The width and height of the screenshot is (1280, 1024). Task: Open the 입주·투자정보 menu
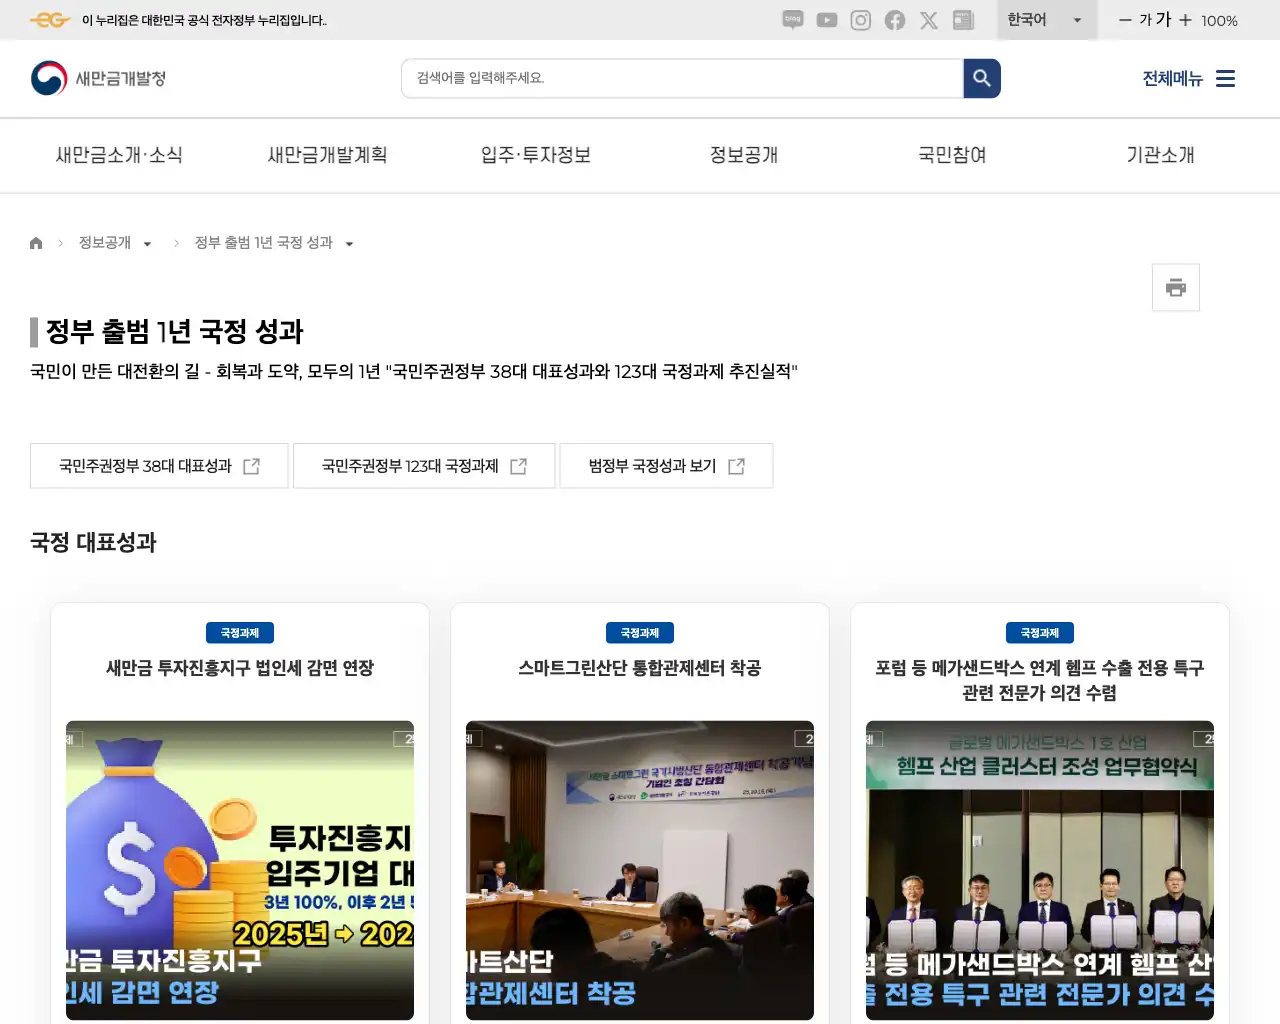[x=536, y=155]
